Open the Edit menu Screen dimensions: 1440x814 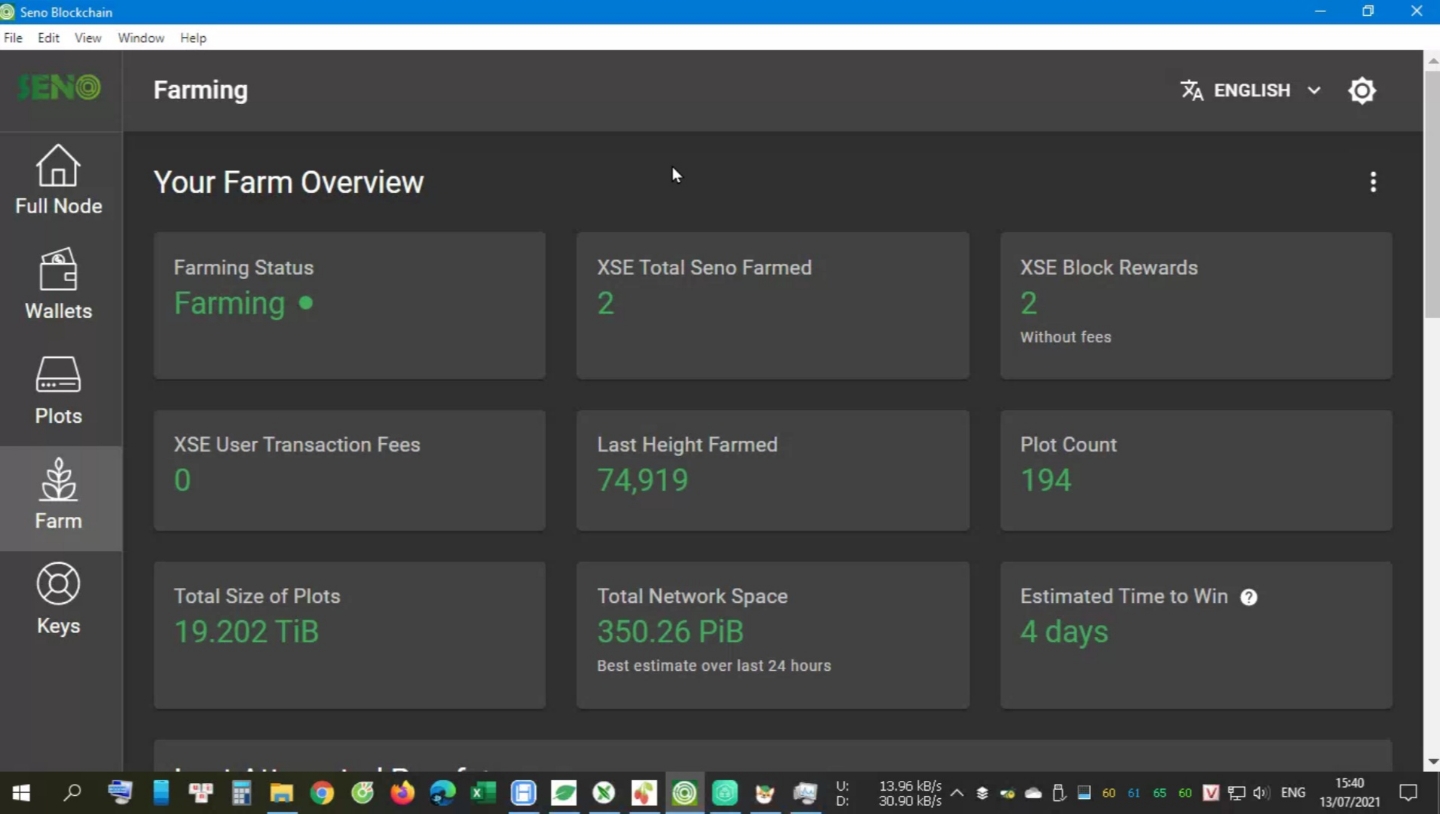[x=49, y=38]
